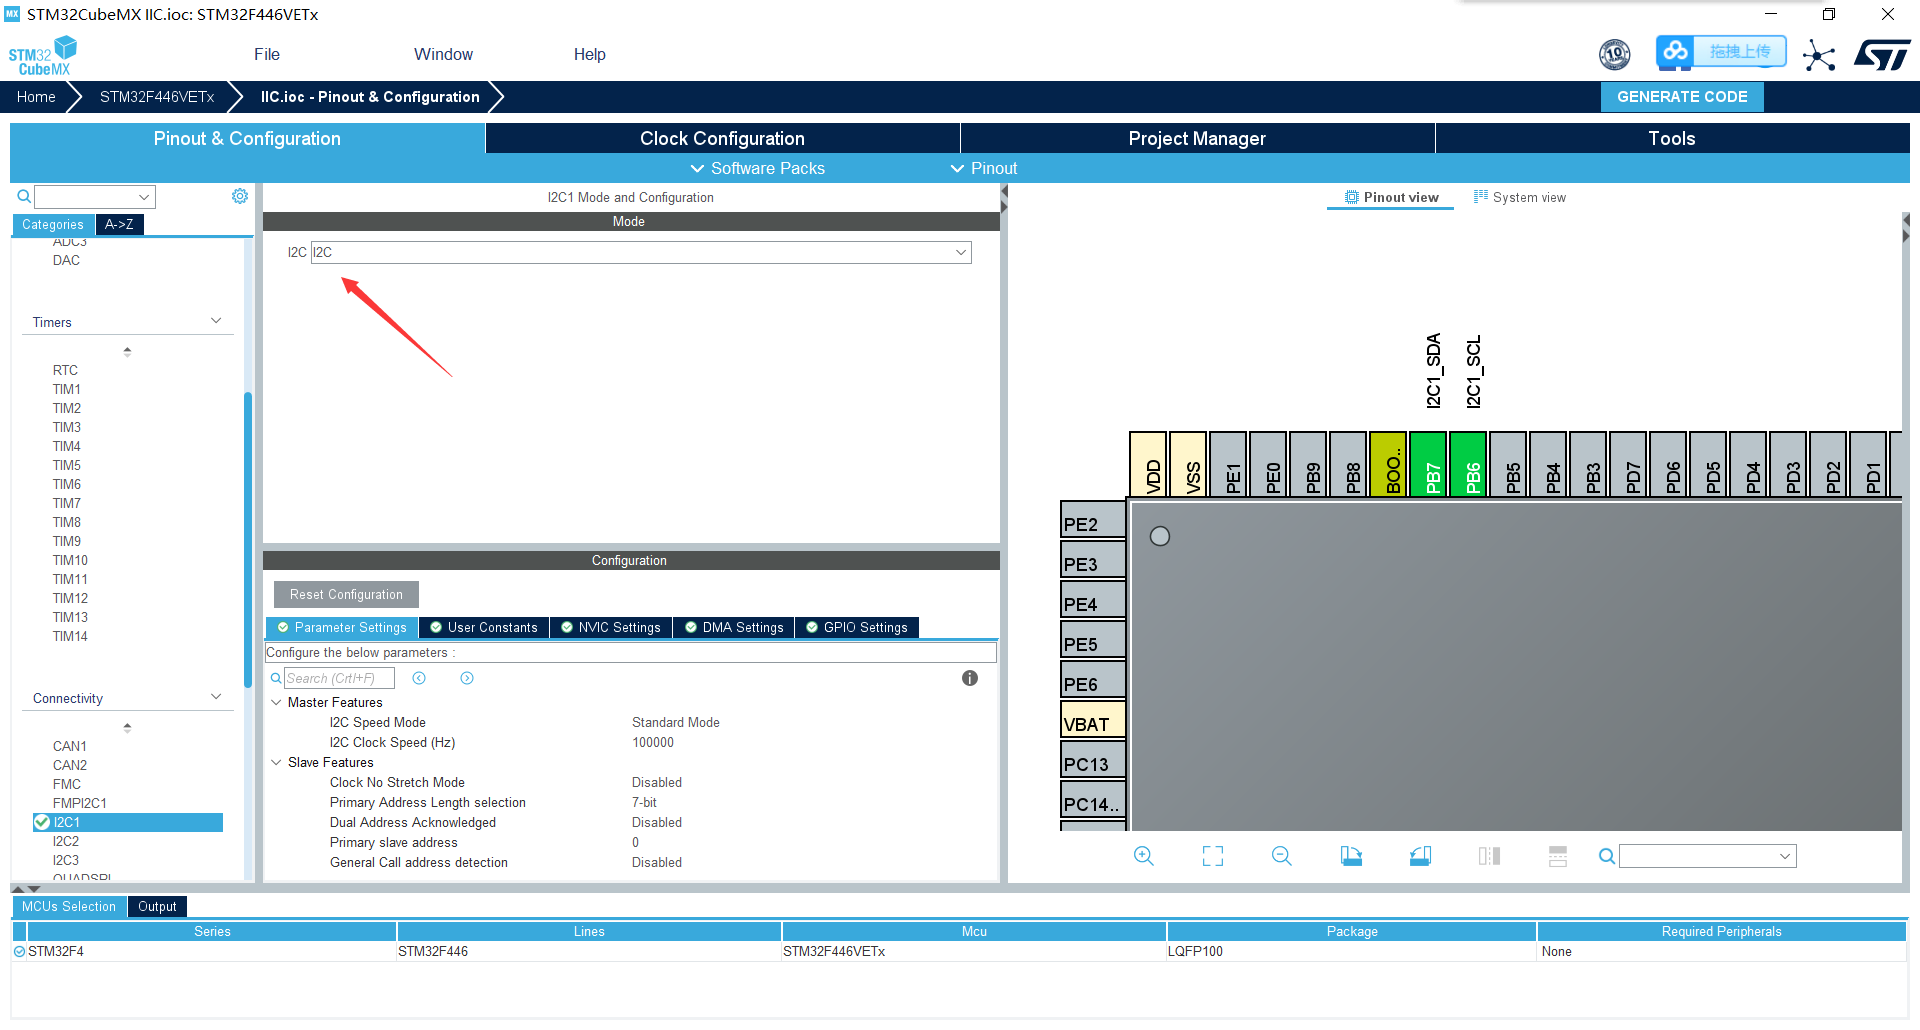Open the Output tab

[x=157, y=906]
